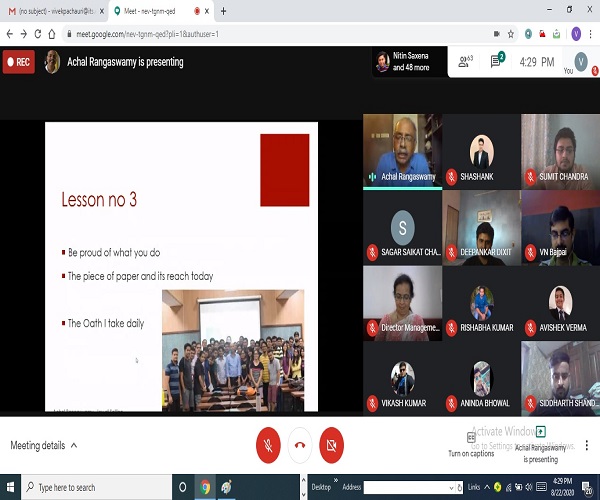Click muted mic icon on RISHABHA KUMAR tile
The height and width of the screenshot is (500, 600).
point(451,328)
